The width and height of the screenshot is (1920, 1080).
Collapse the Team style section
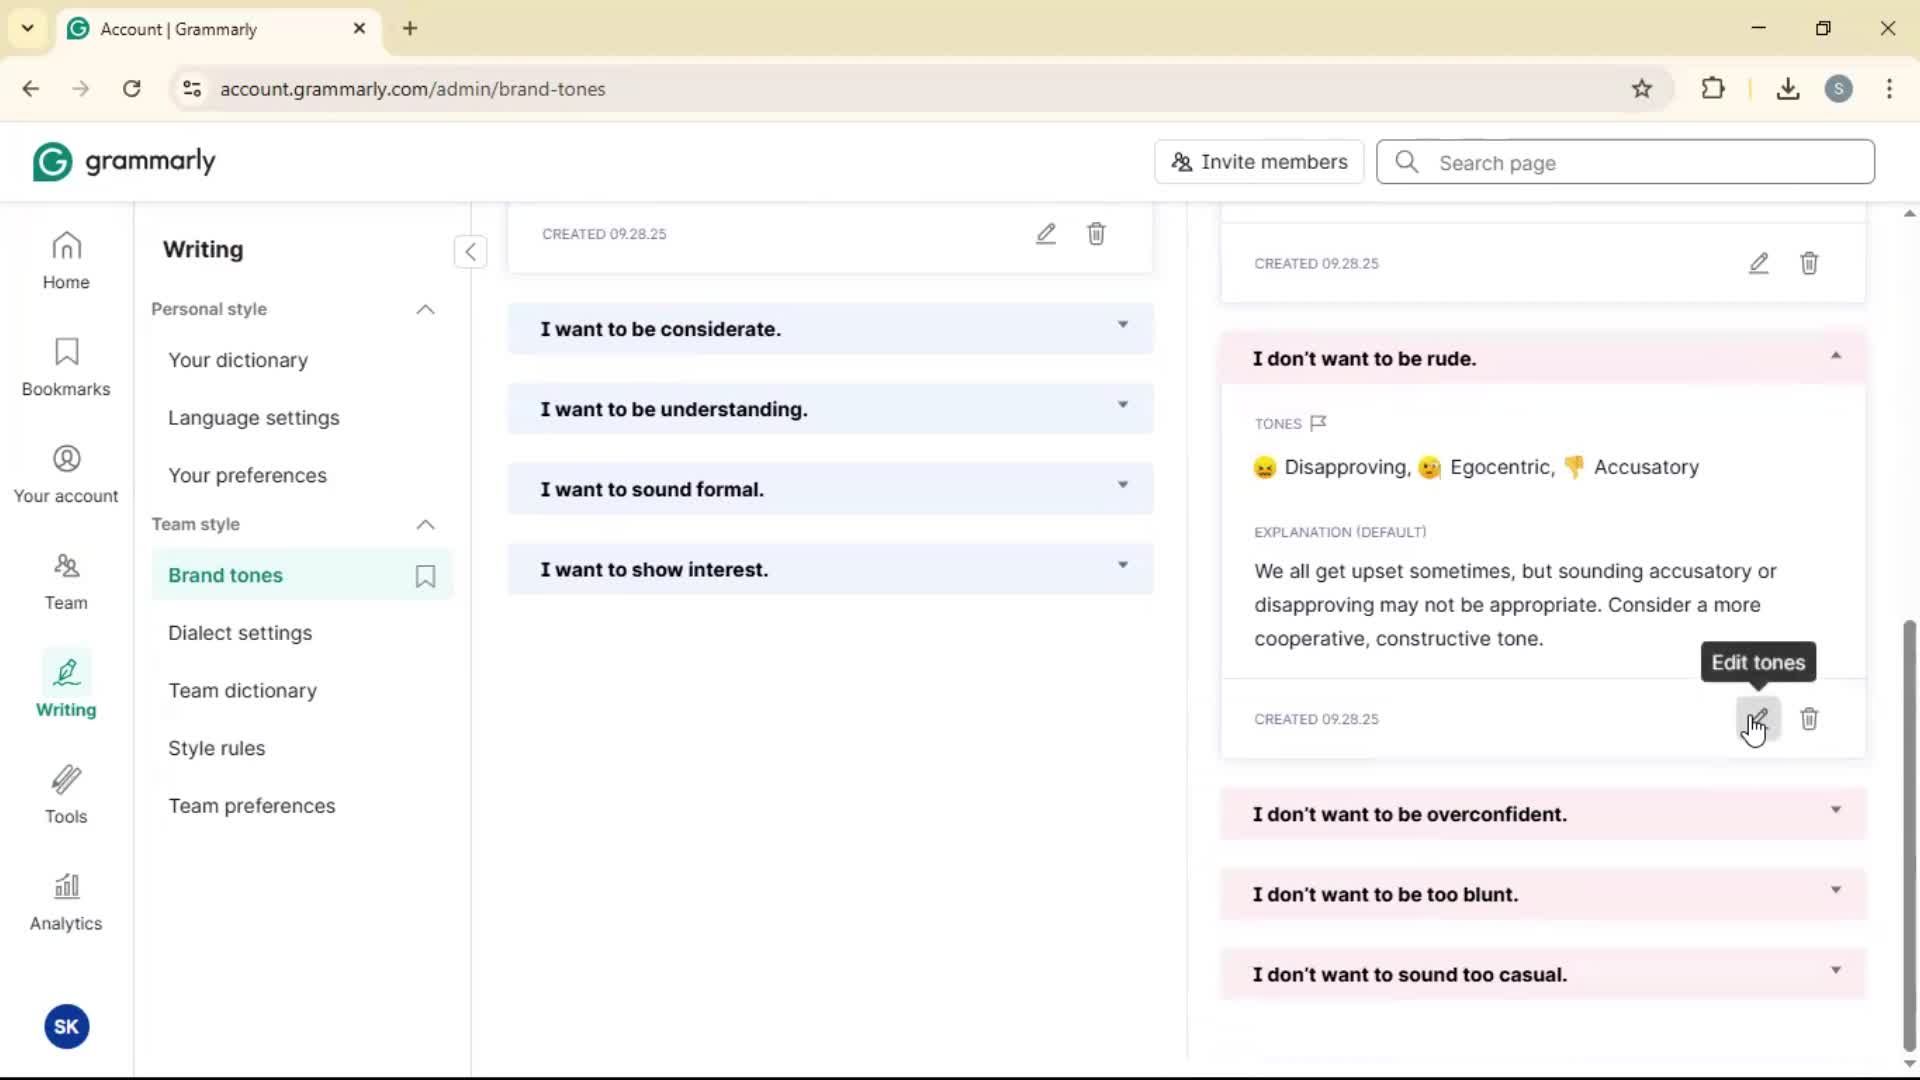(425, 525)
